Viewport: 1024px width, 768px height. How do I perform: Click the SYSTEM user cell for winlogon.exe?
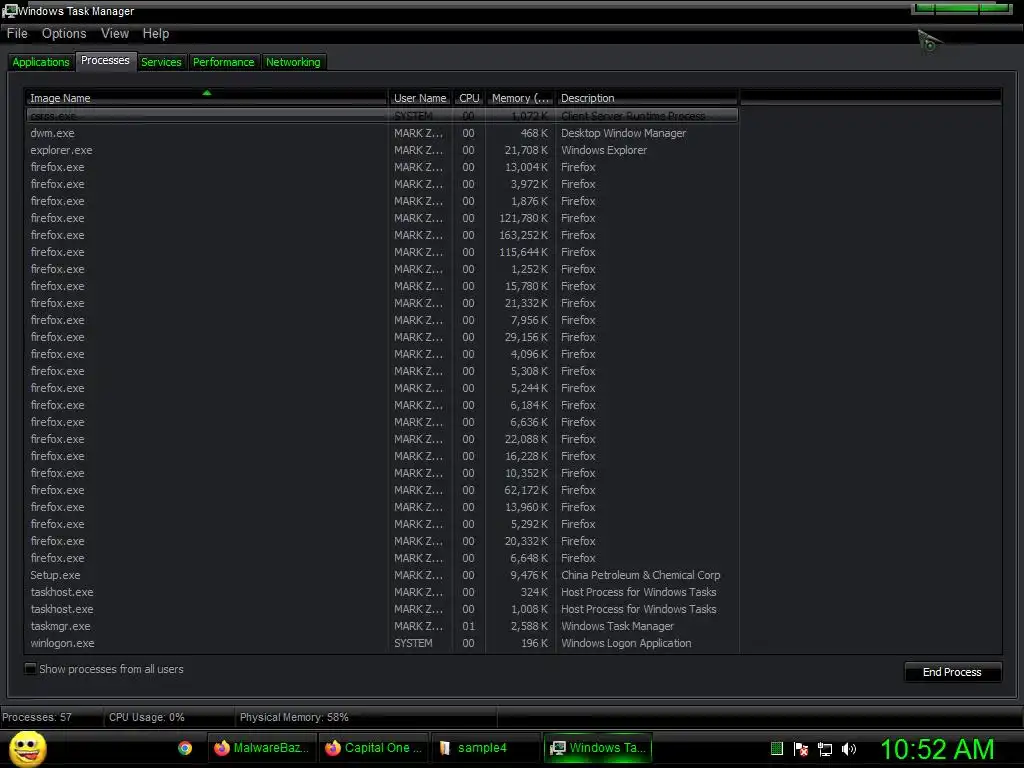(x=413, y=643)
